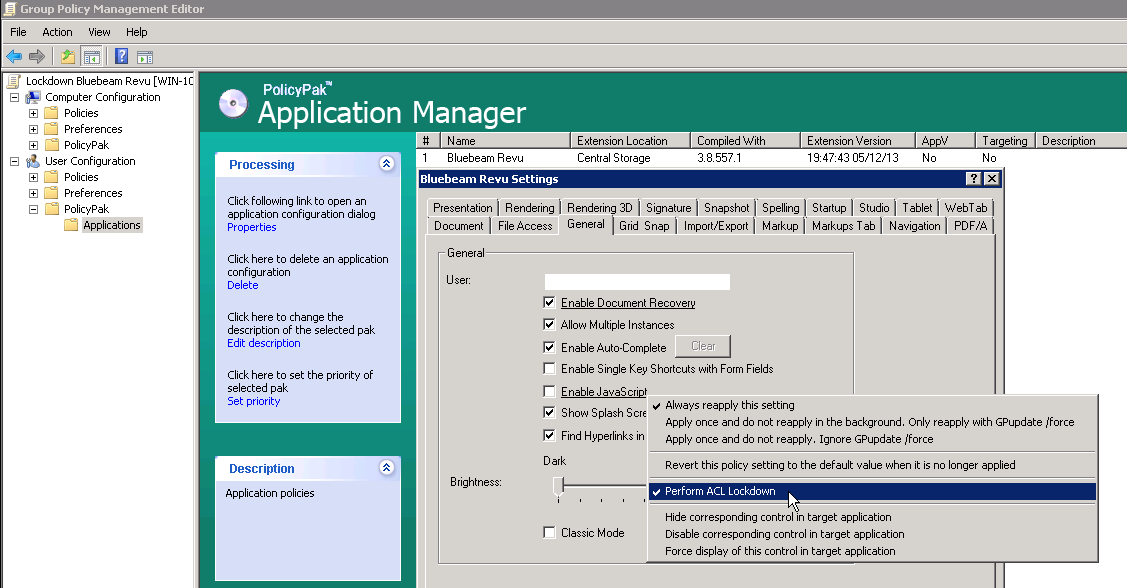Click the PolicyPak folder icon under Computer Configuration
This screenshot has width=1127, height=588.
click(x=51, y=144)
